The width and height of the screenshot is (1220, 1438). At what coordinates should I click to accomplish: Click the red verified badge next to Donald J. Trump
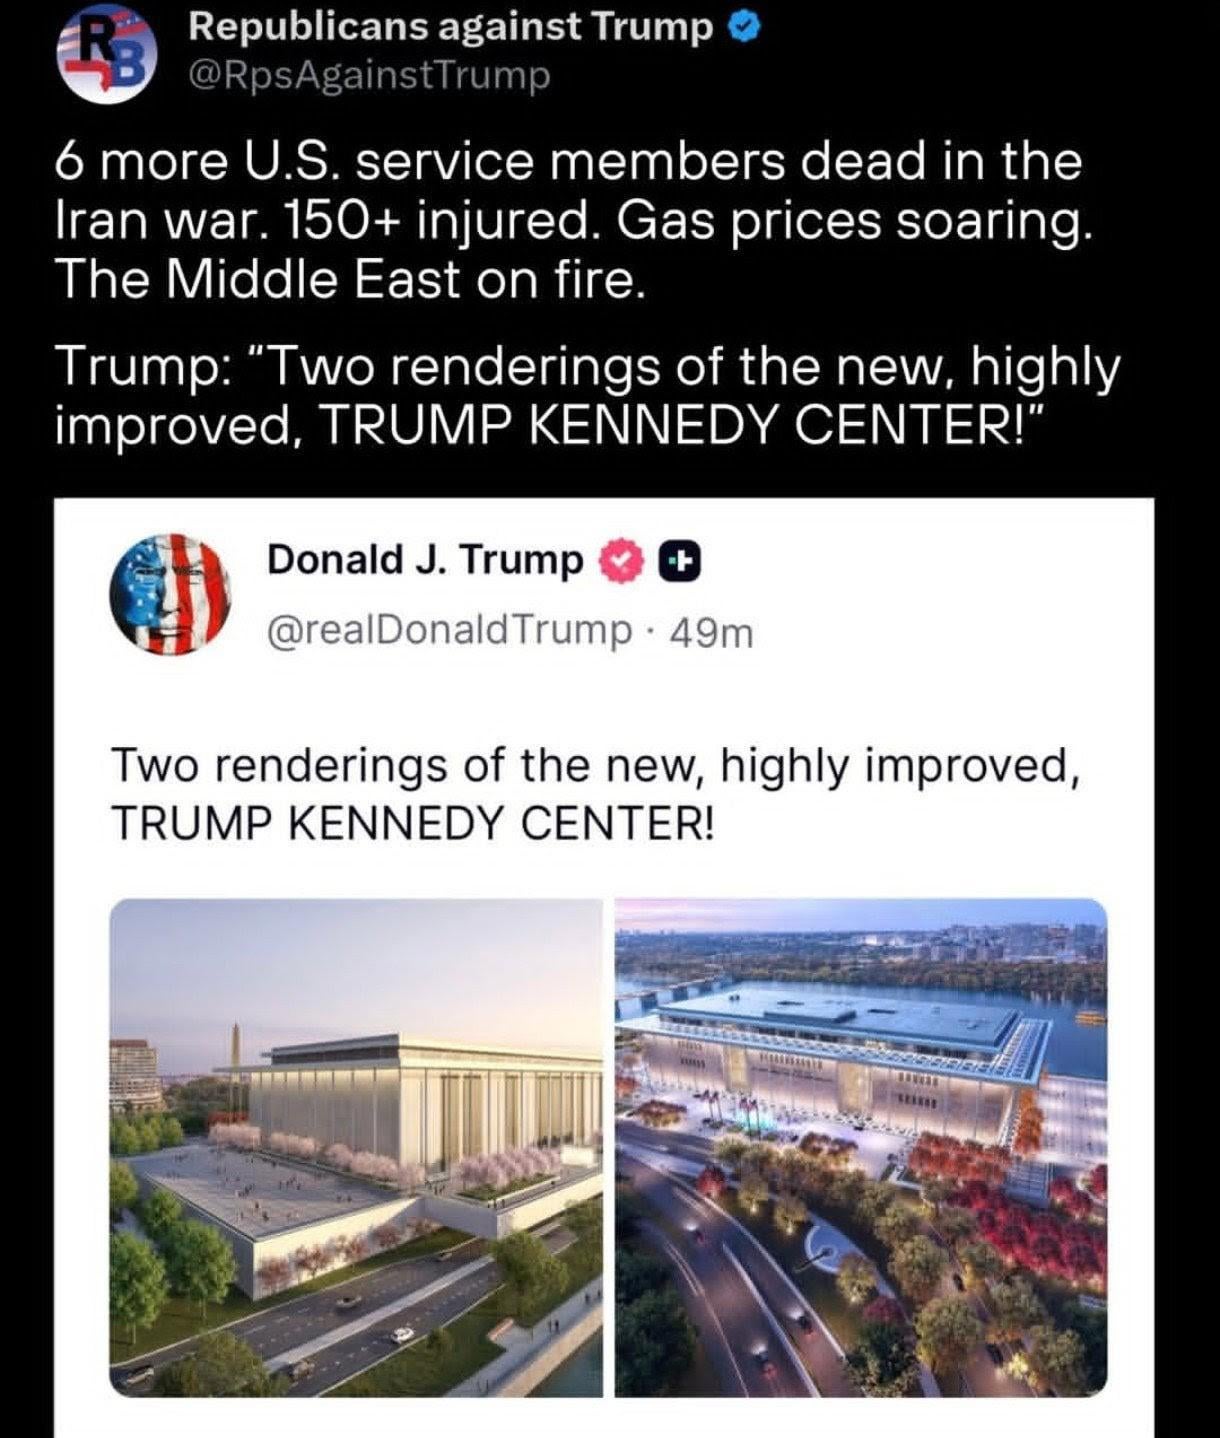coord(622,562)
